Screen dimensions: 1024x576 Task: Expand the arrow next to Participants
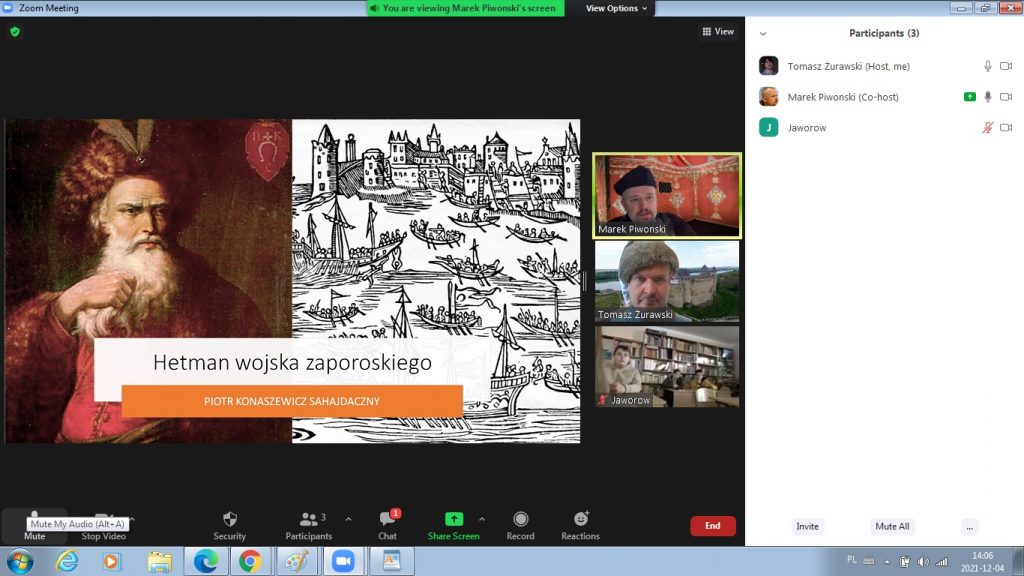point(348,519)
